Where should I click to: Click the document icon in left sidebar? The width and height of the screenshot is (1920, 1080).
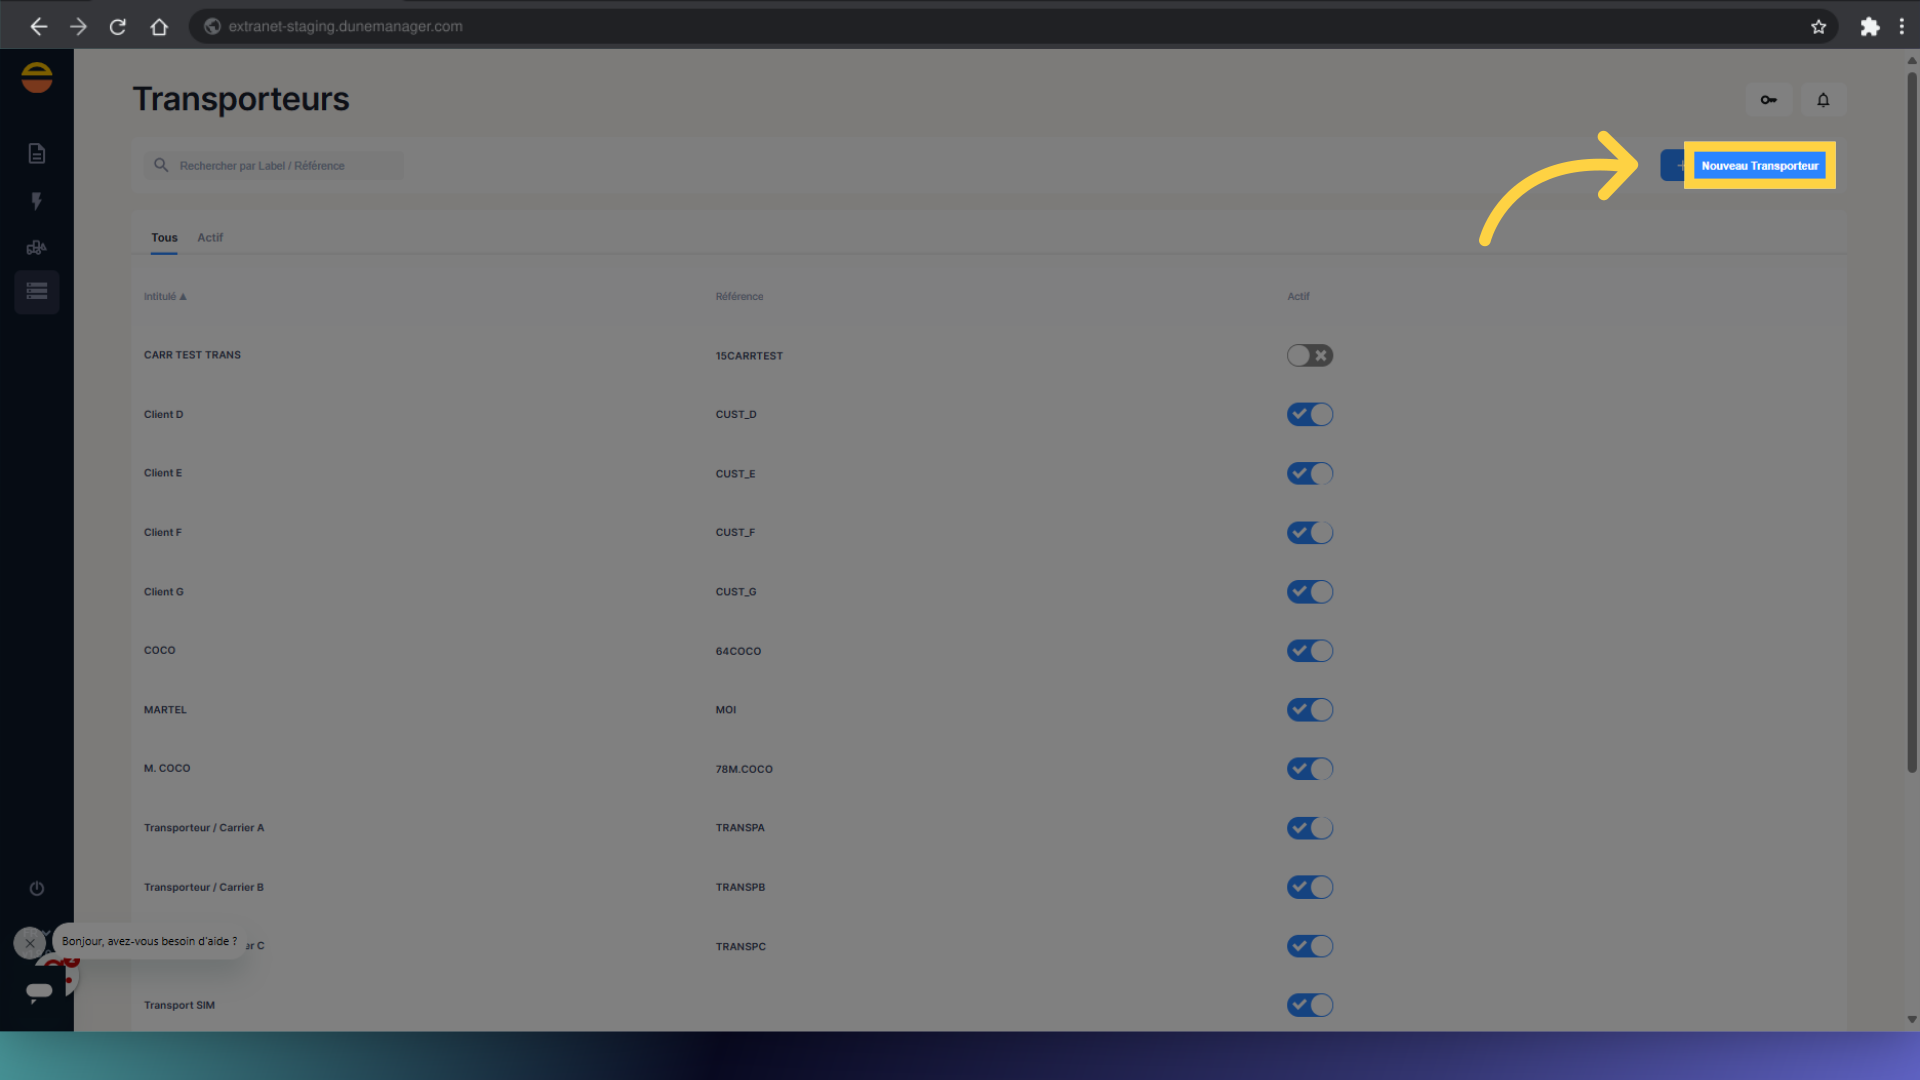37,153
